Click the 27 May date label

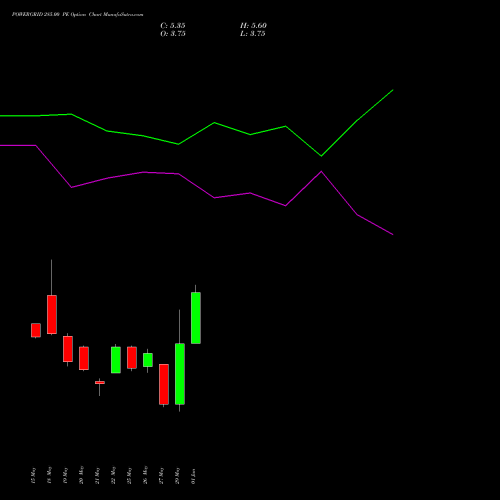tap(161, 475)
